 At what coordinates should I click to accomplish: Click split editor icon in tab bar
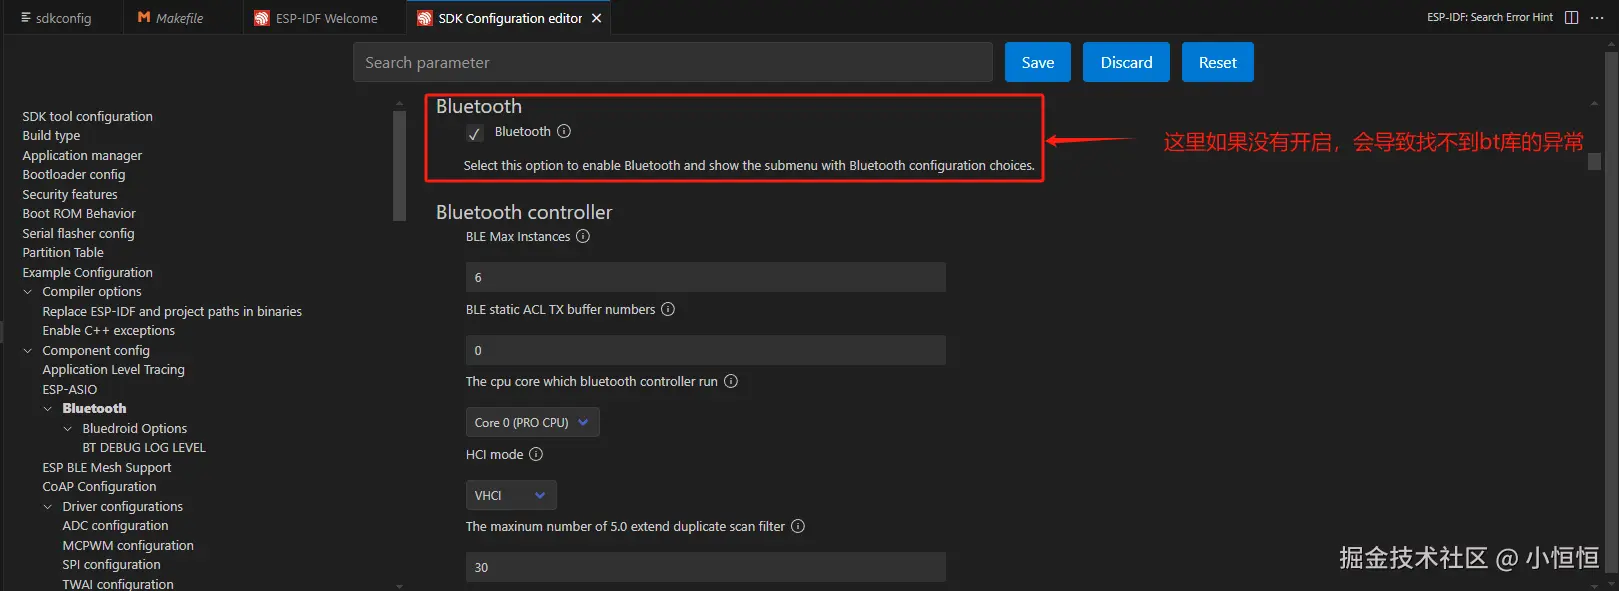click(x=1571, y=17)
